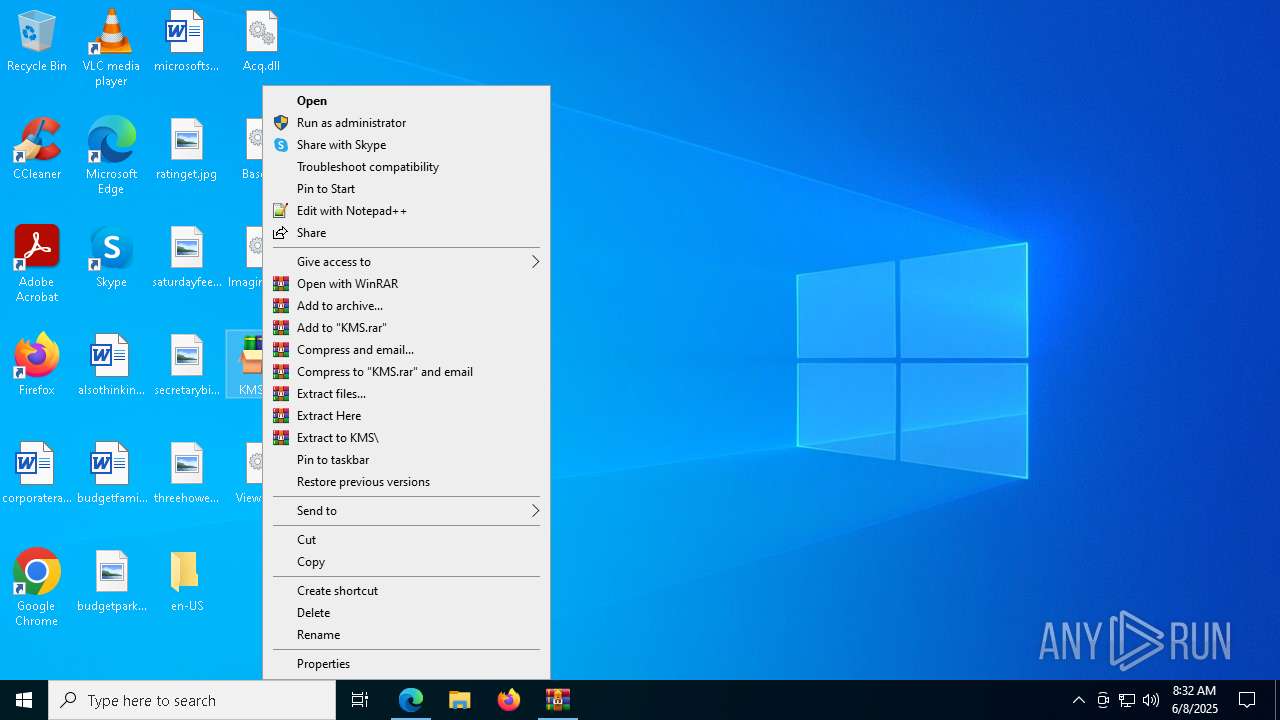Open Firefox from the taskbar
Viewport: 1280px width, 720px height.
click(509, 700)
